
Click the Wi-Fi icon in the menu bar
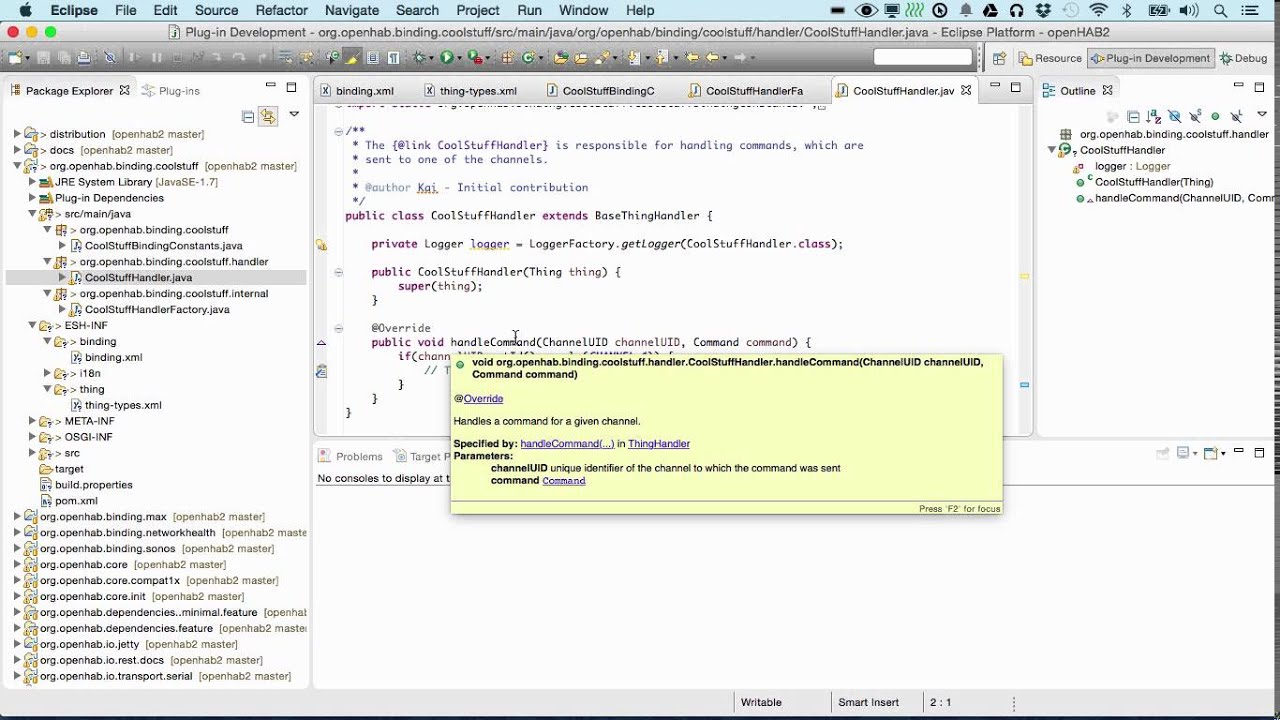[1098, 10]
